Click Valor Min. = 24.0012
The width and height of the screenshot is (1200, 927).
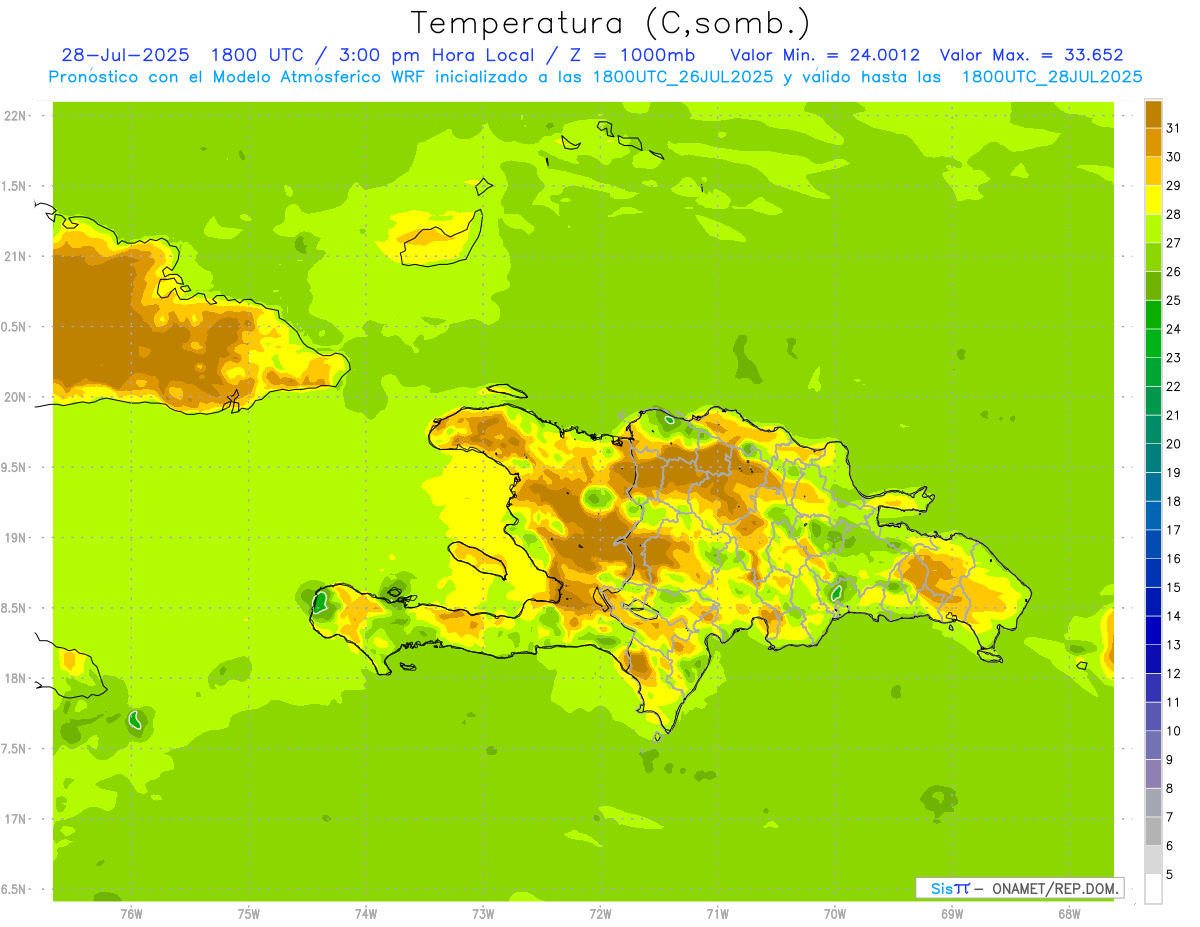pyautogui.click(x=825, y=55)
